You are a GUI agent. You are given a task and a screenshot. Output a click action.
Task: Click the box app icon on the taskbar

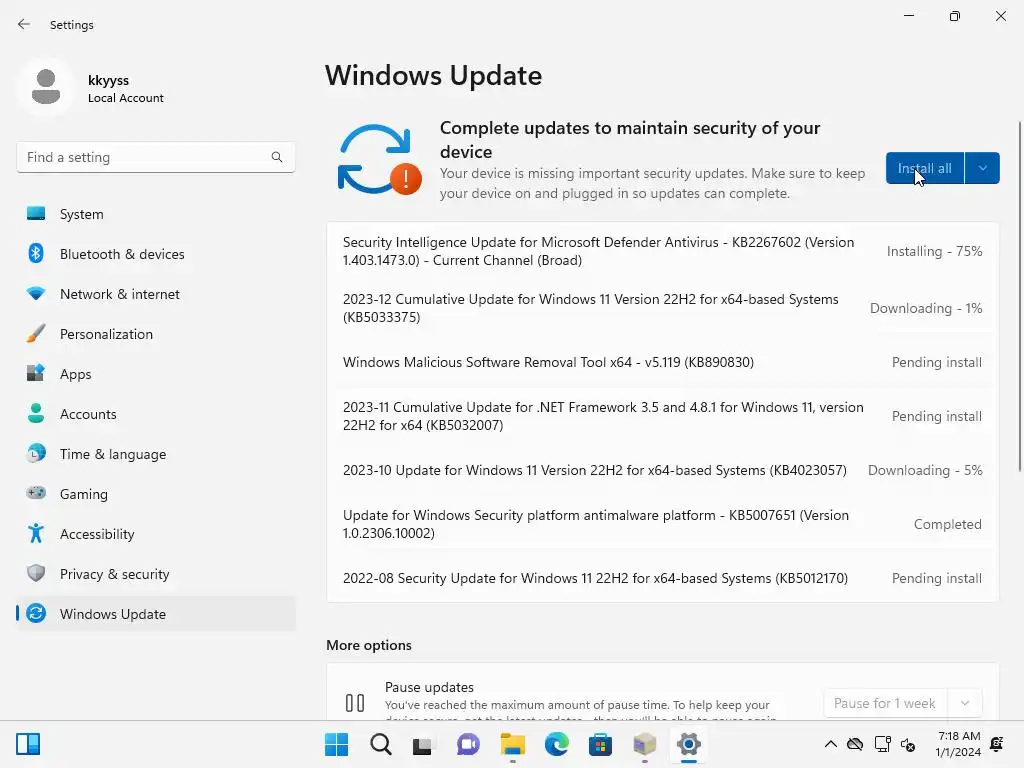645,744
